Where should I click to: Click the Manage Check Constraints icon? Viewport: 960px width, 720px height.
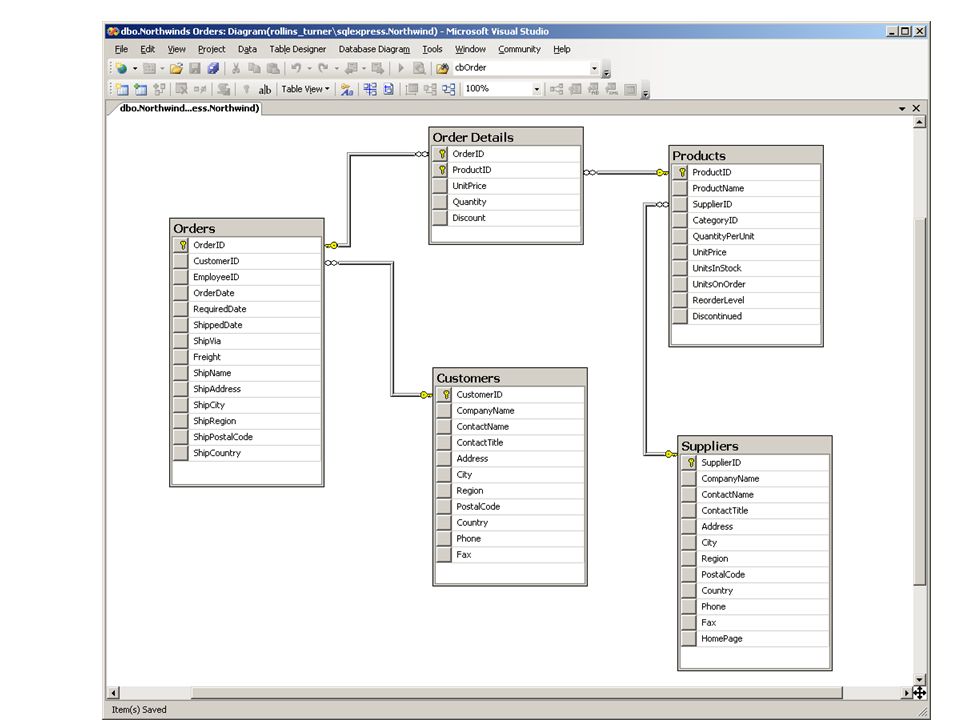630,89
